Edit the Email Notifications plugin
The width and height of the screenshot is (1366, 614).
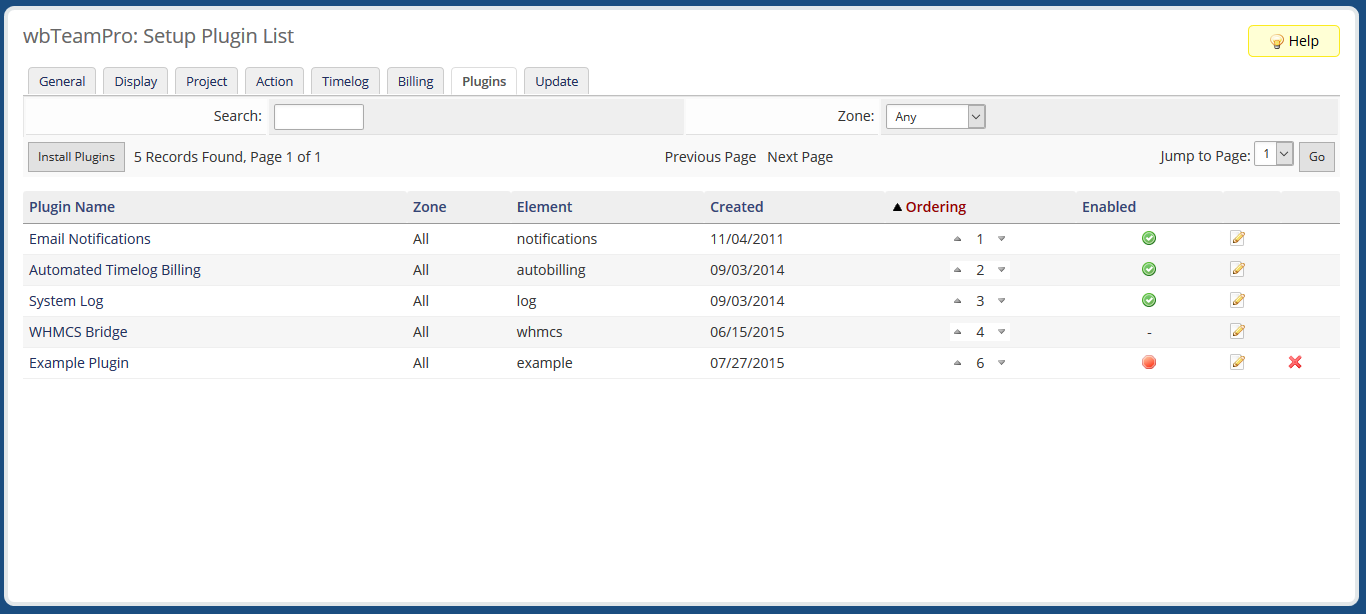pyautogui.click(x=1238, y=238)
